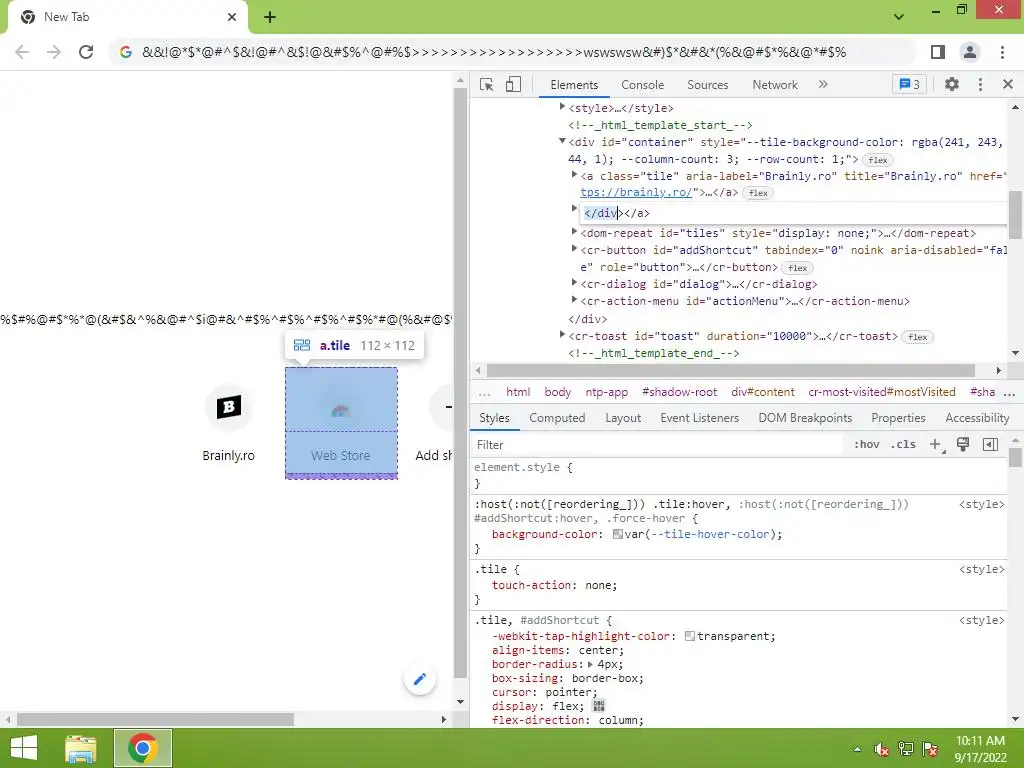1024x768 pixels.
Task: Close the New Tab tab
Action: click(x=232, y=17)
